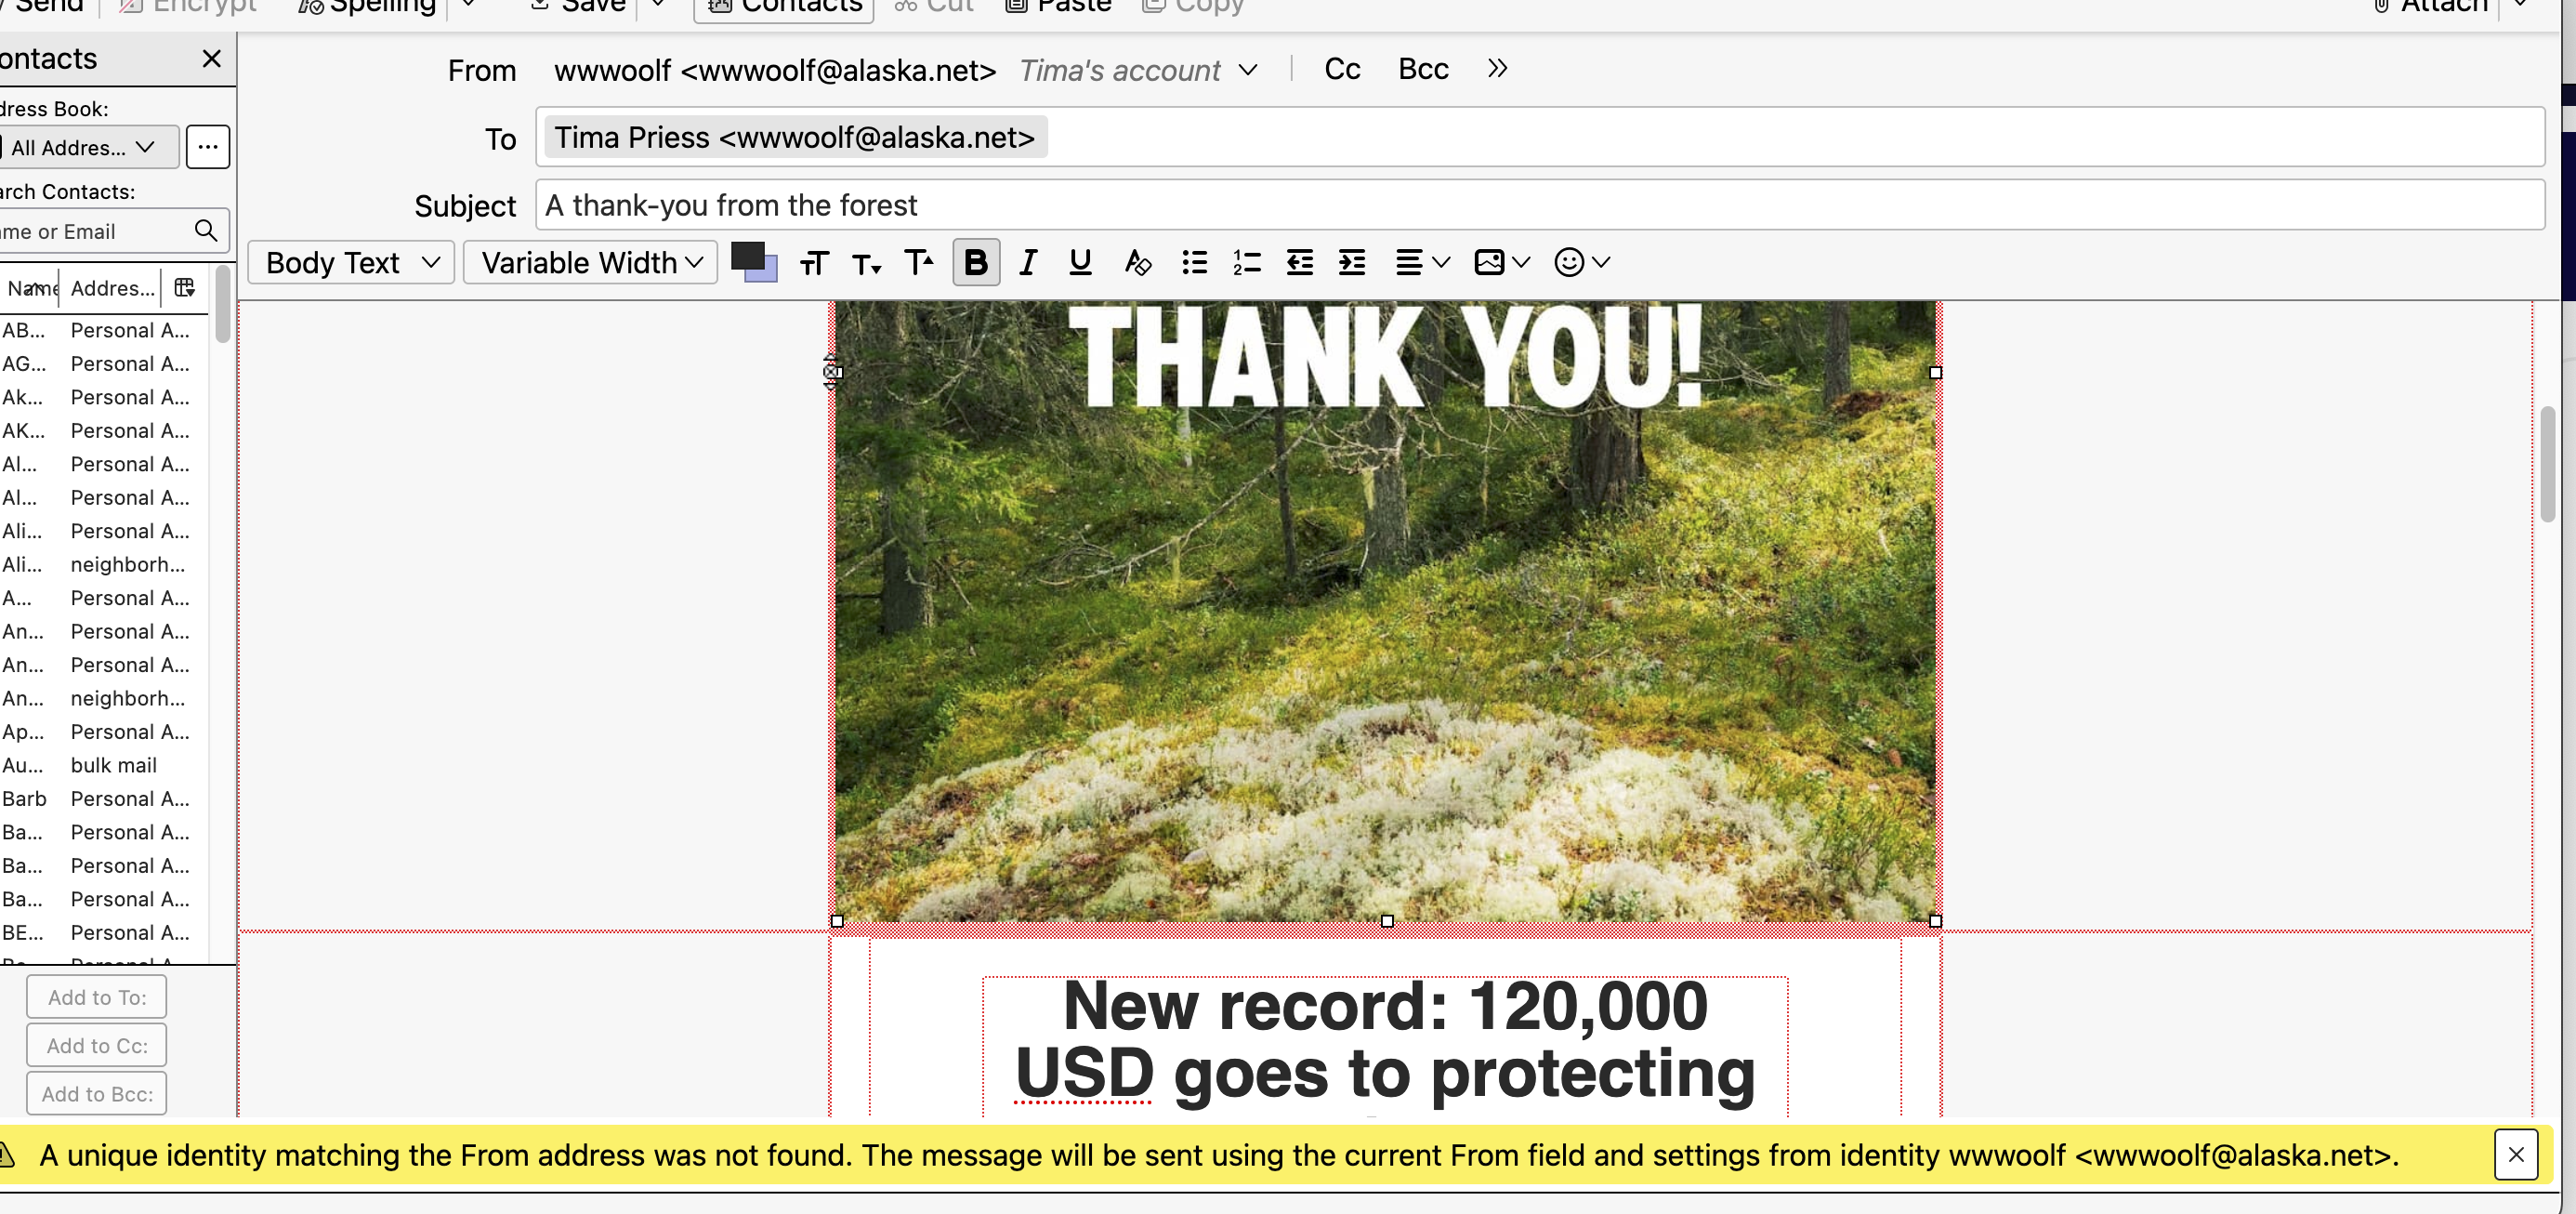2576x1214 pixels.
Task: Toggle italic formatting button
Action: pos(1027,262)
